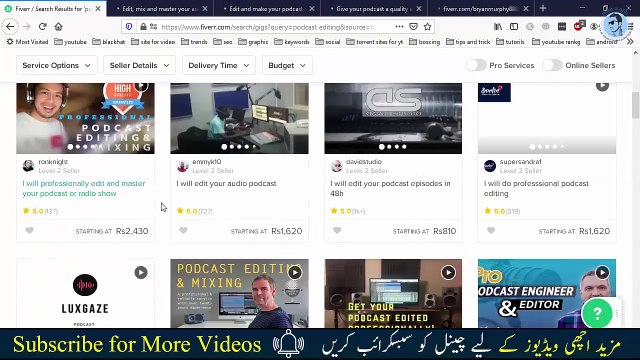The width and height of the screenshot is (640, 360).
Task: Open 'I will edit your audio podcast' gig
Action: pyautogui.click(x=227, y=183)
